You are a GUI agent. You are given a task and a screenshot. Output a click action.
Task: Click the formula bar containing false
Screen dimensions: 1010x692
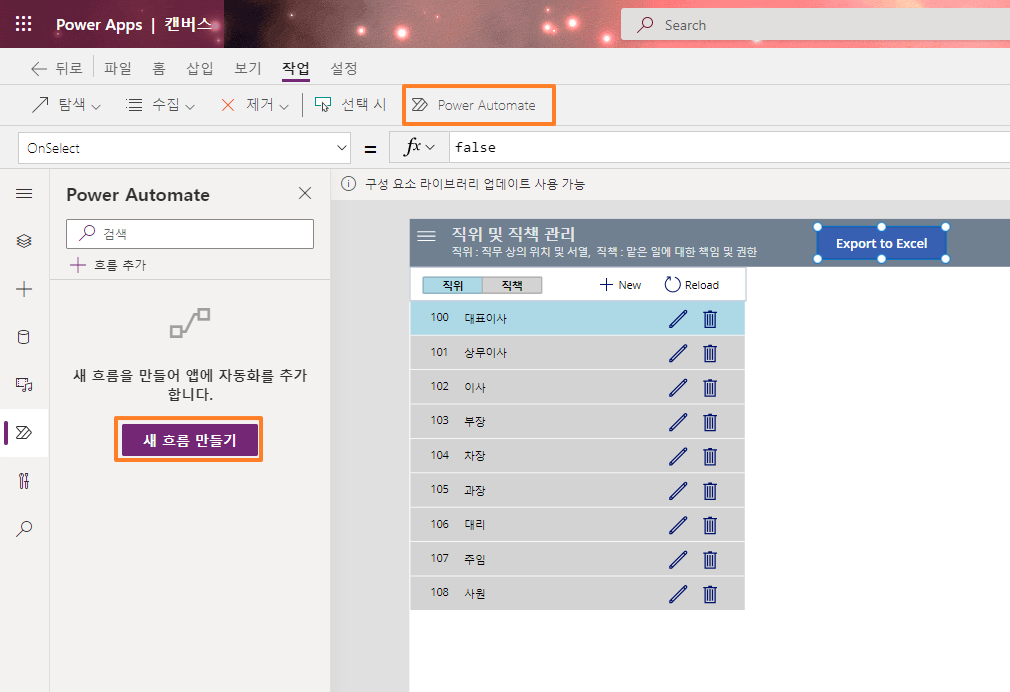[728, 148]
